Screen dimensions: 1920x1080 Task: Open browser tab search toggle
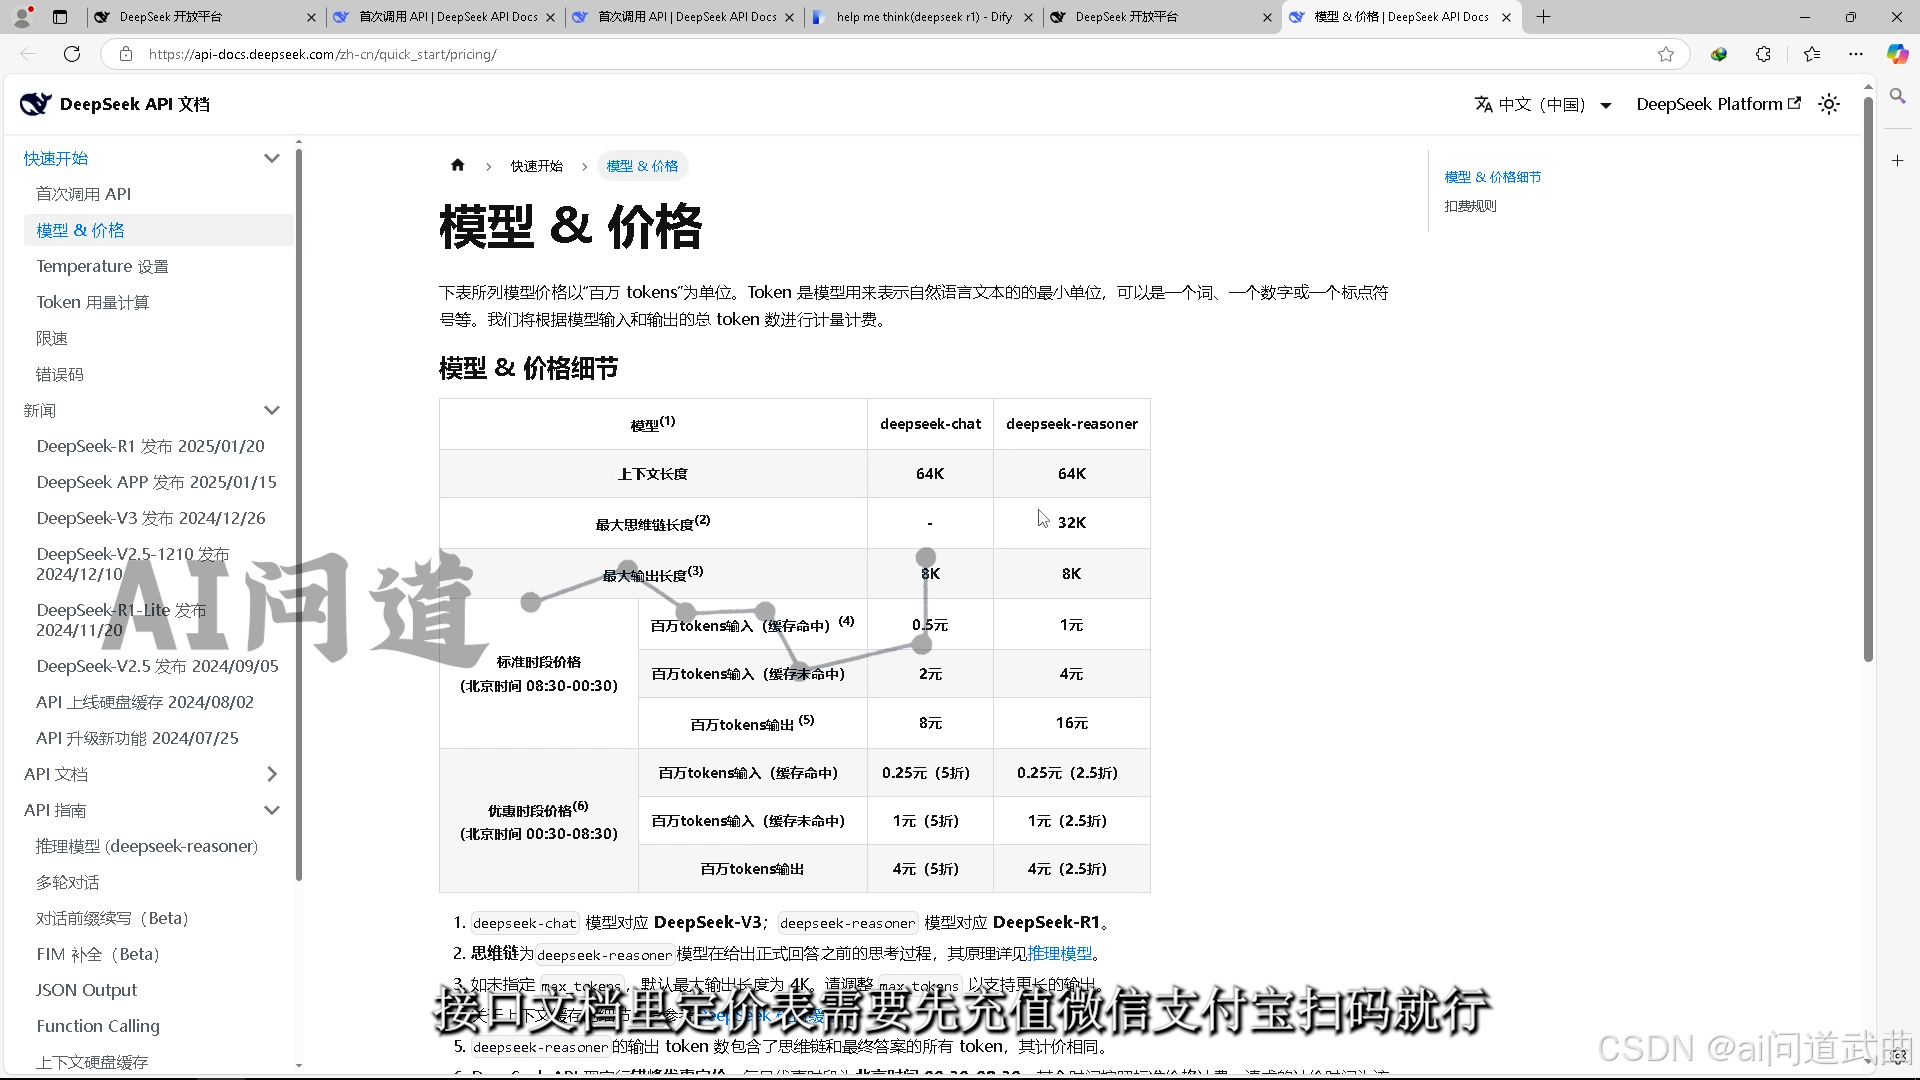[x=60, y=17]
